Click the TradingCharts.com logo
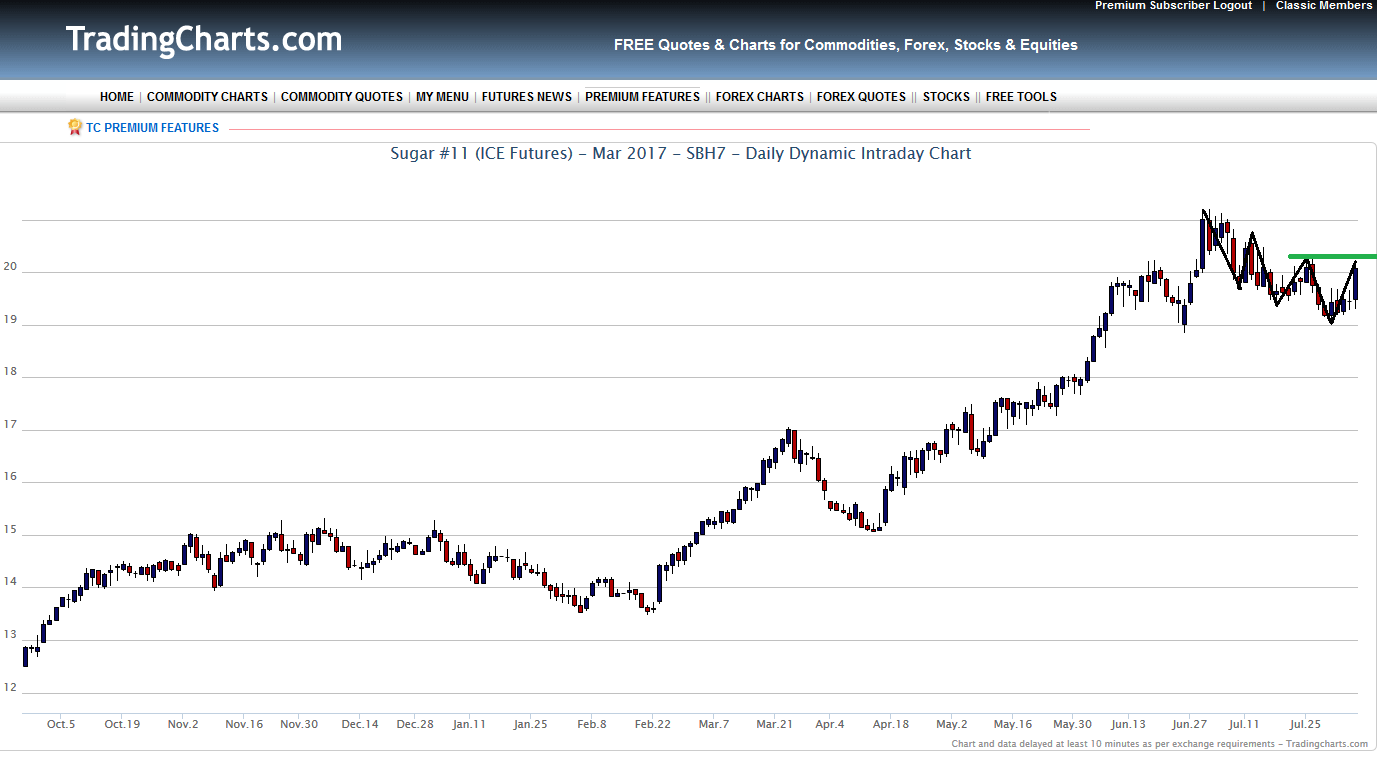 pos(204,40)
